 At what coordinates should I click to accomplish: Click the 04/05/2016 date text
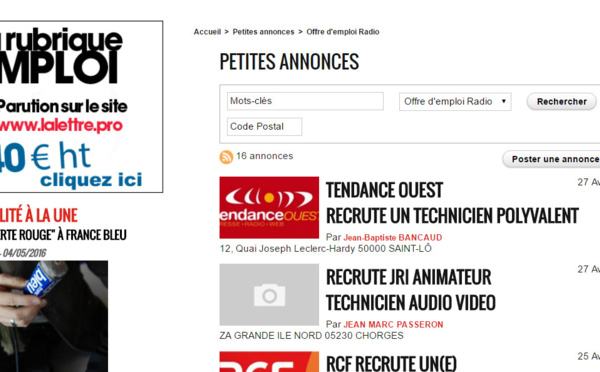[24, 253]
